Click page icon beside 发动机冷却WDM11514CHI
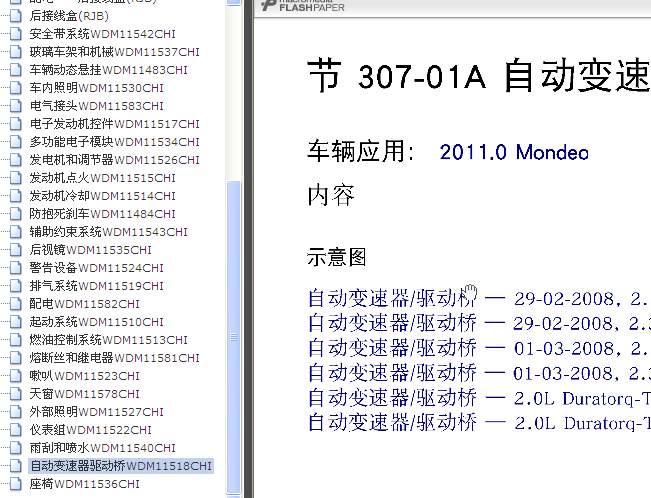The image size is (651, 498). coord(16,196)
